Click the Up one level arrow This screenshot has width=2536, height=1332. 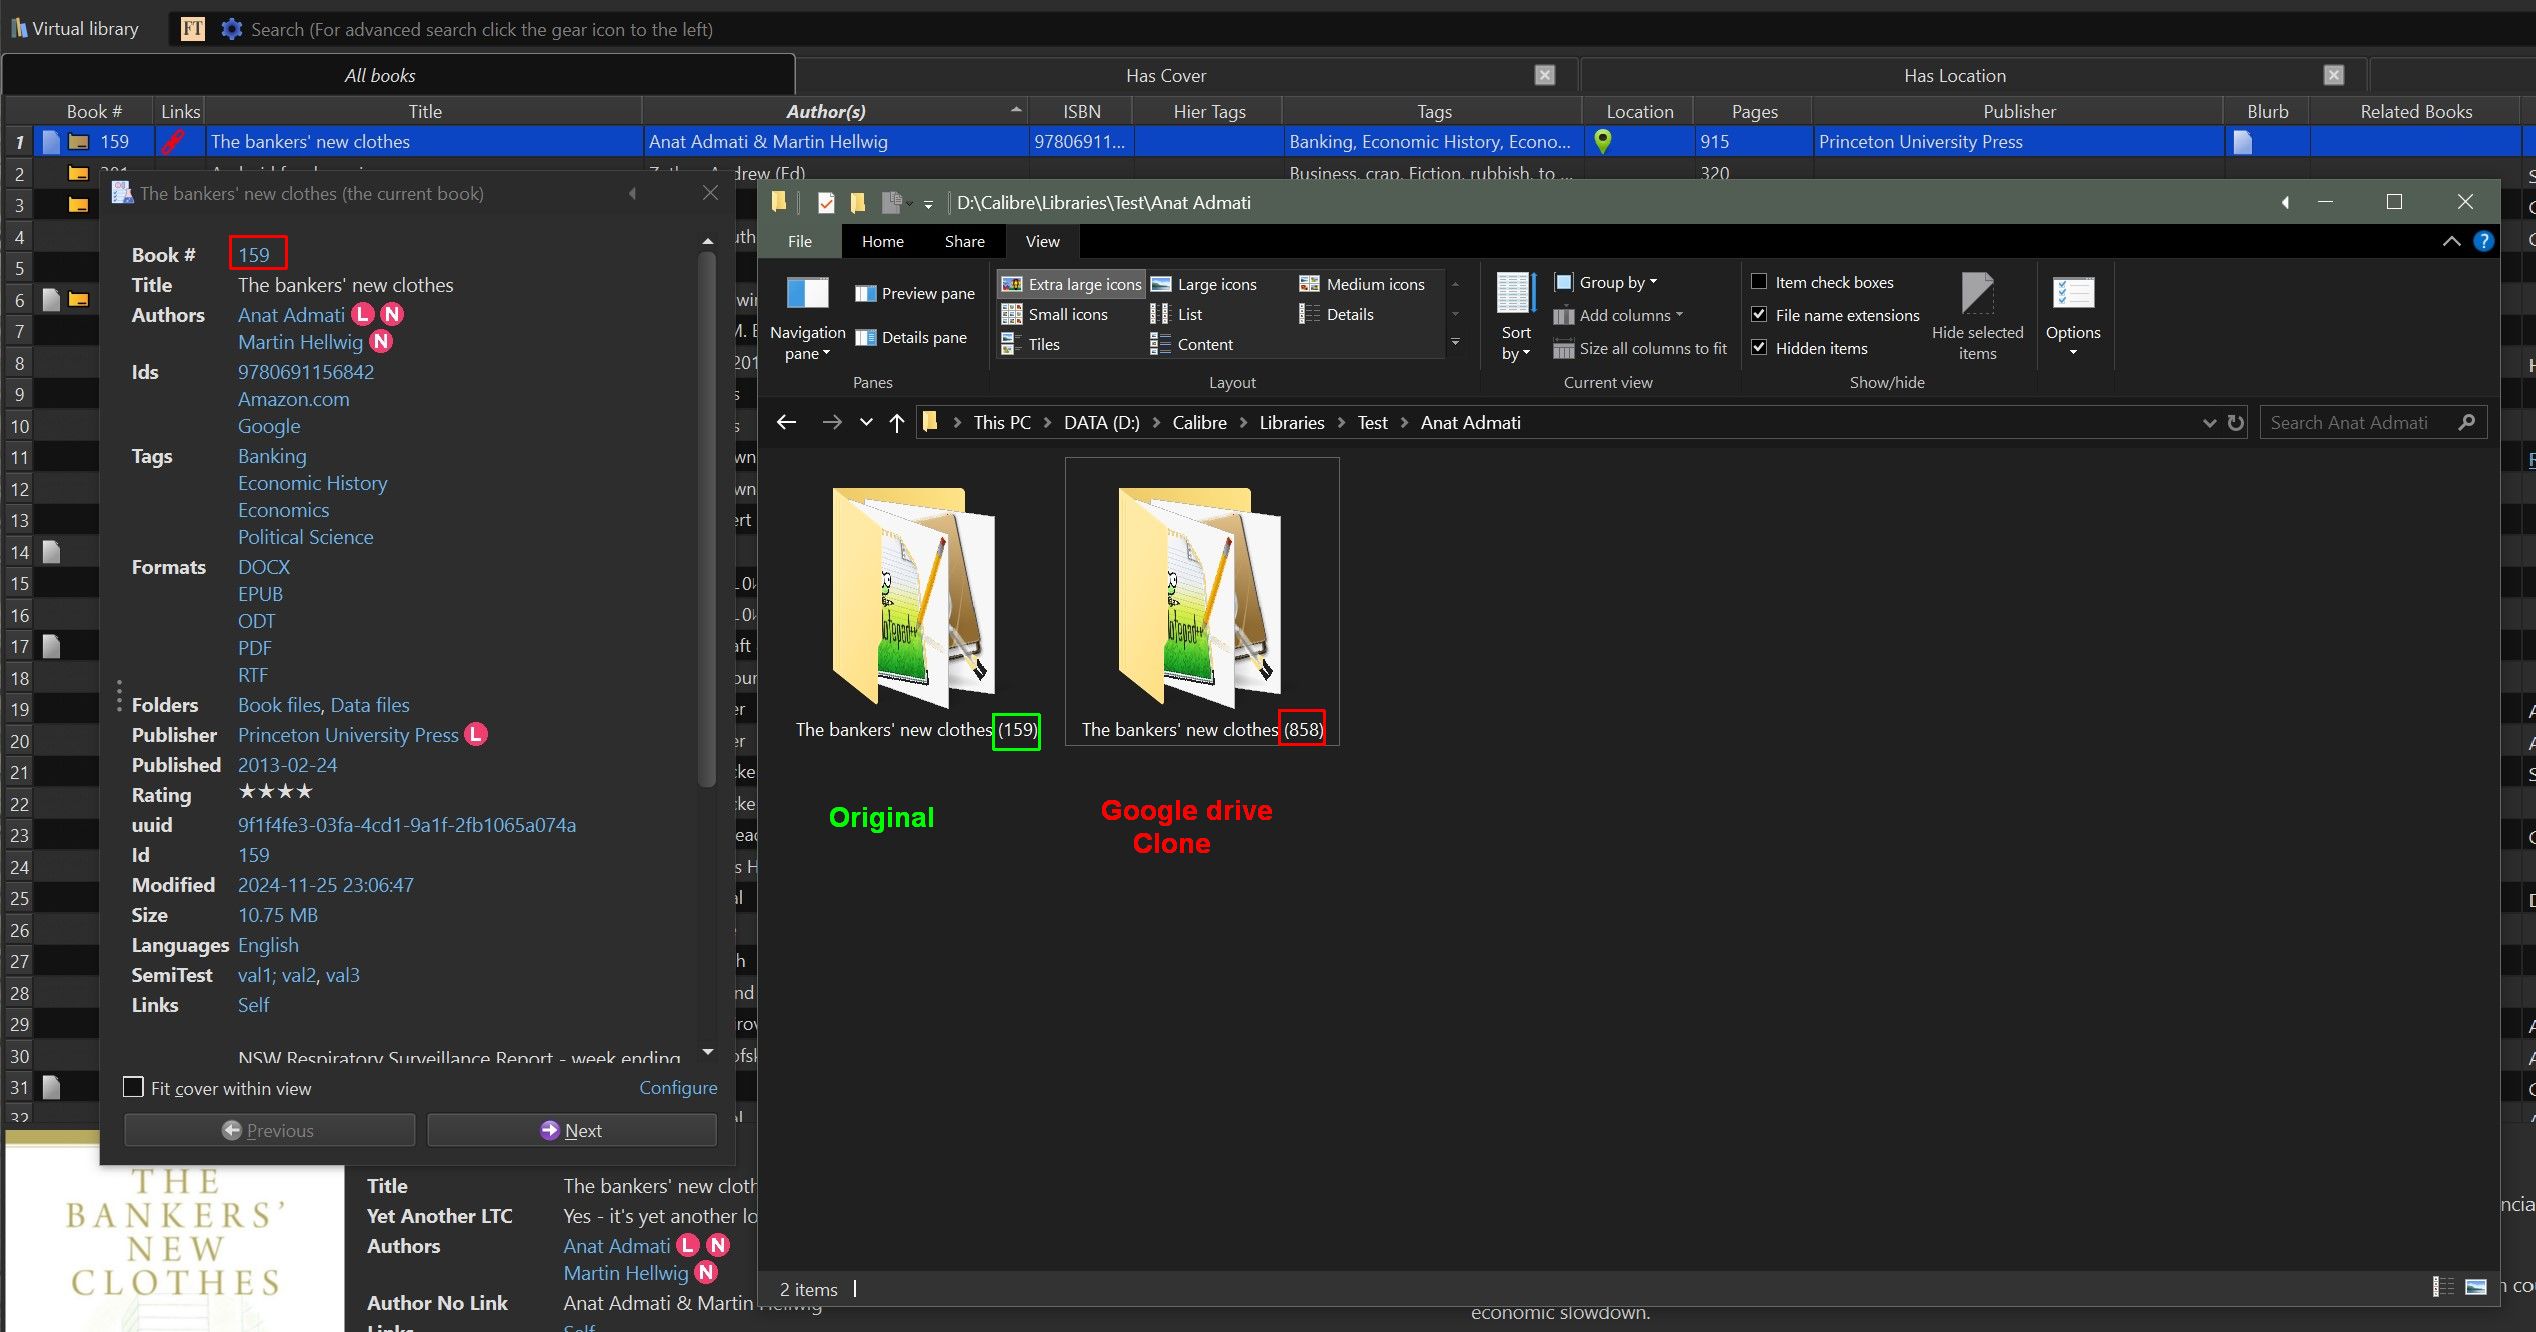pyautogui.click(x=897, y=423)
